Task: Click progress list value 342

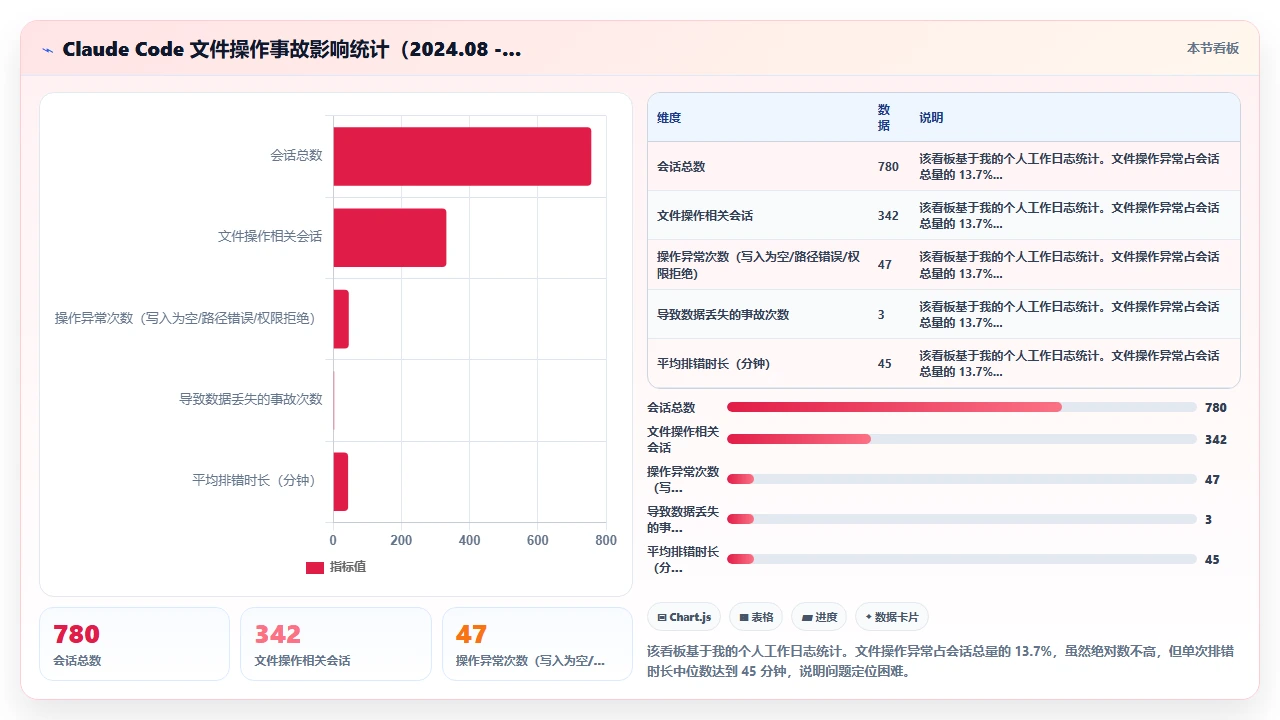Action: (x=1216, y=439)
